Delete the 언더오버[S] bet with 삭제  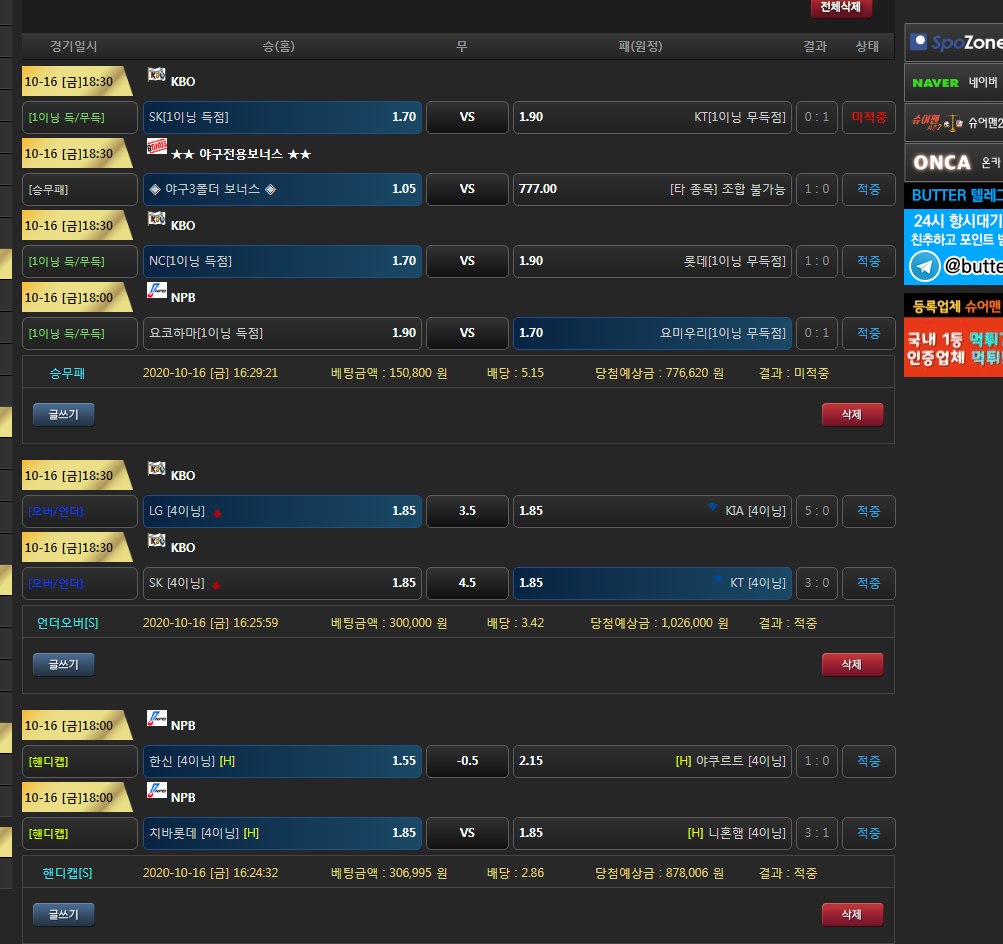(x=852, y=663)
